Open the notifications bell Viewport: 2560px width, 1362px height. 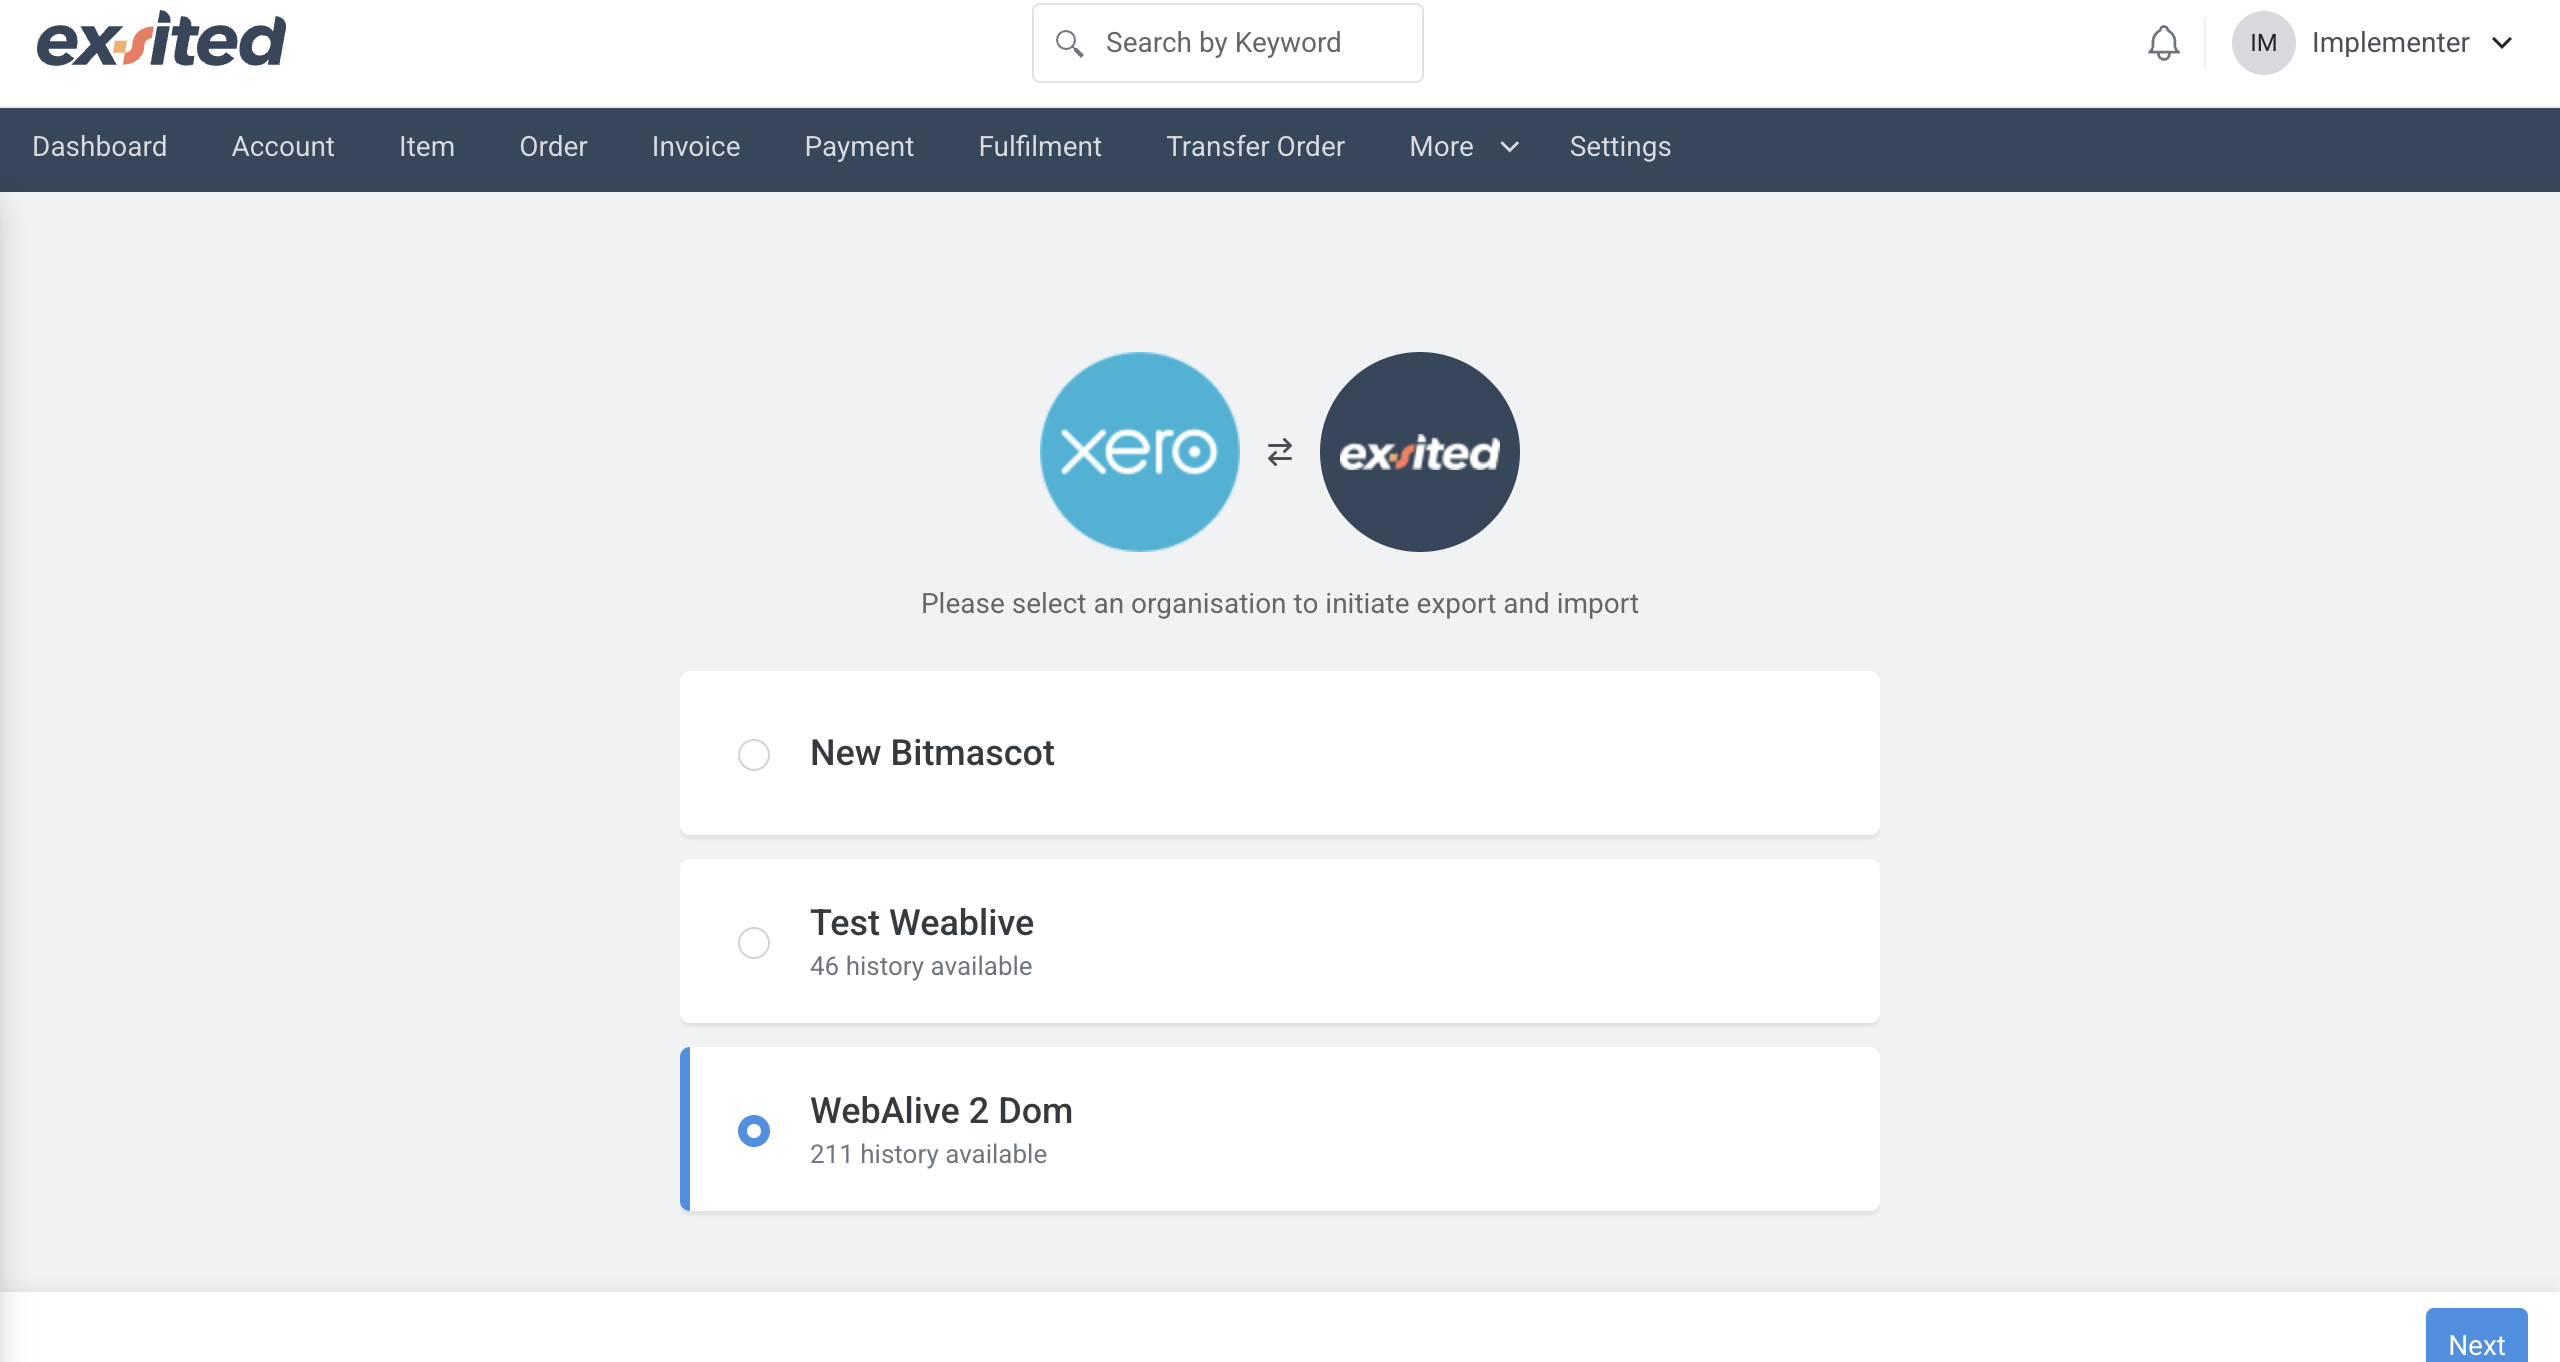tap(2163, 43)
